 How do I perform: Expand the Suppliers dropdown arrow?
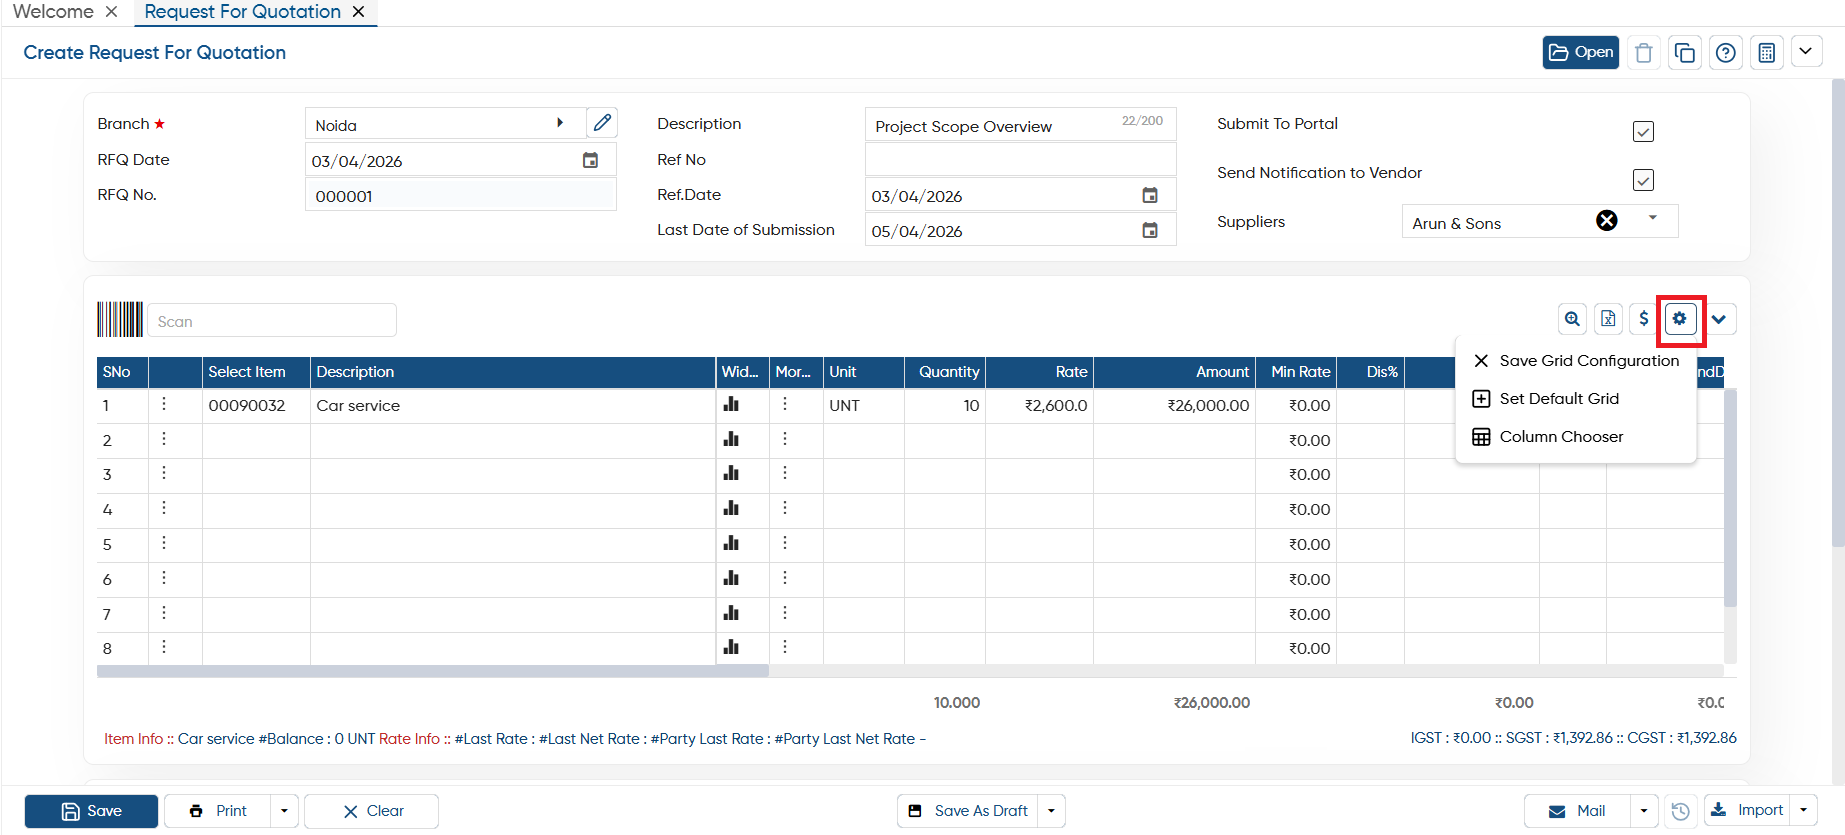(1653, 218)
